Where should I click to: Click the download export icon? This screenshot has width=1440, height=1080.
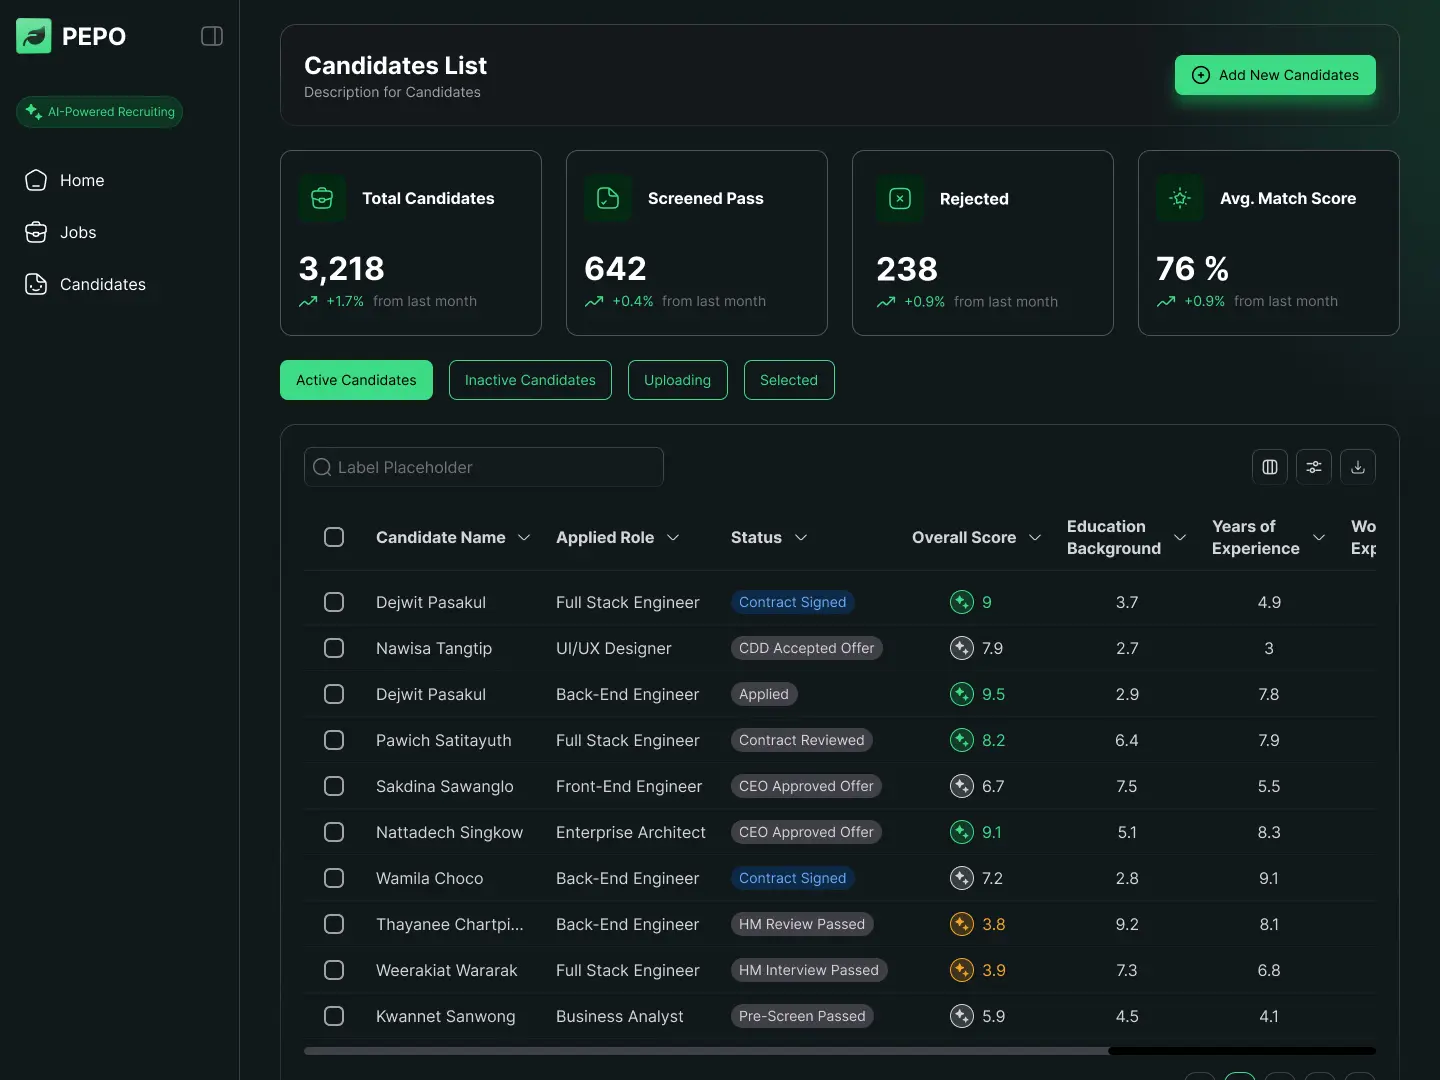tap(1358, 467)
